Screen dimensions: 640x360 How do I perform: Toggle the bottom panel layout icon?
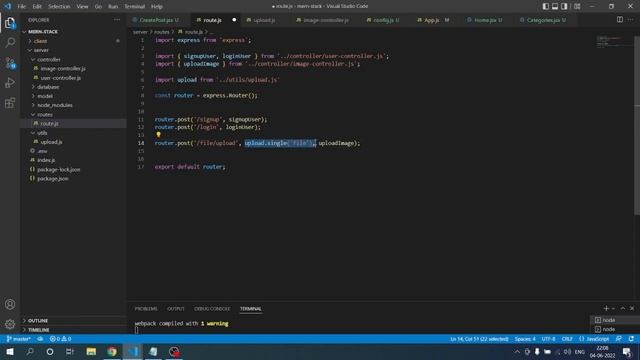555,6
